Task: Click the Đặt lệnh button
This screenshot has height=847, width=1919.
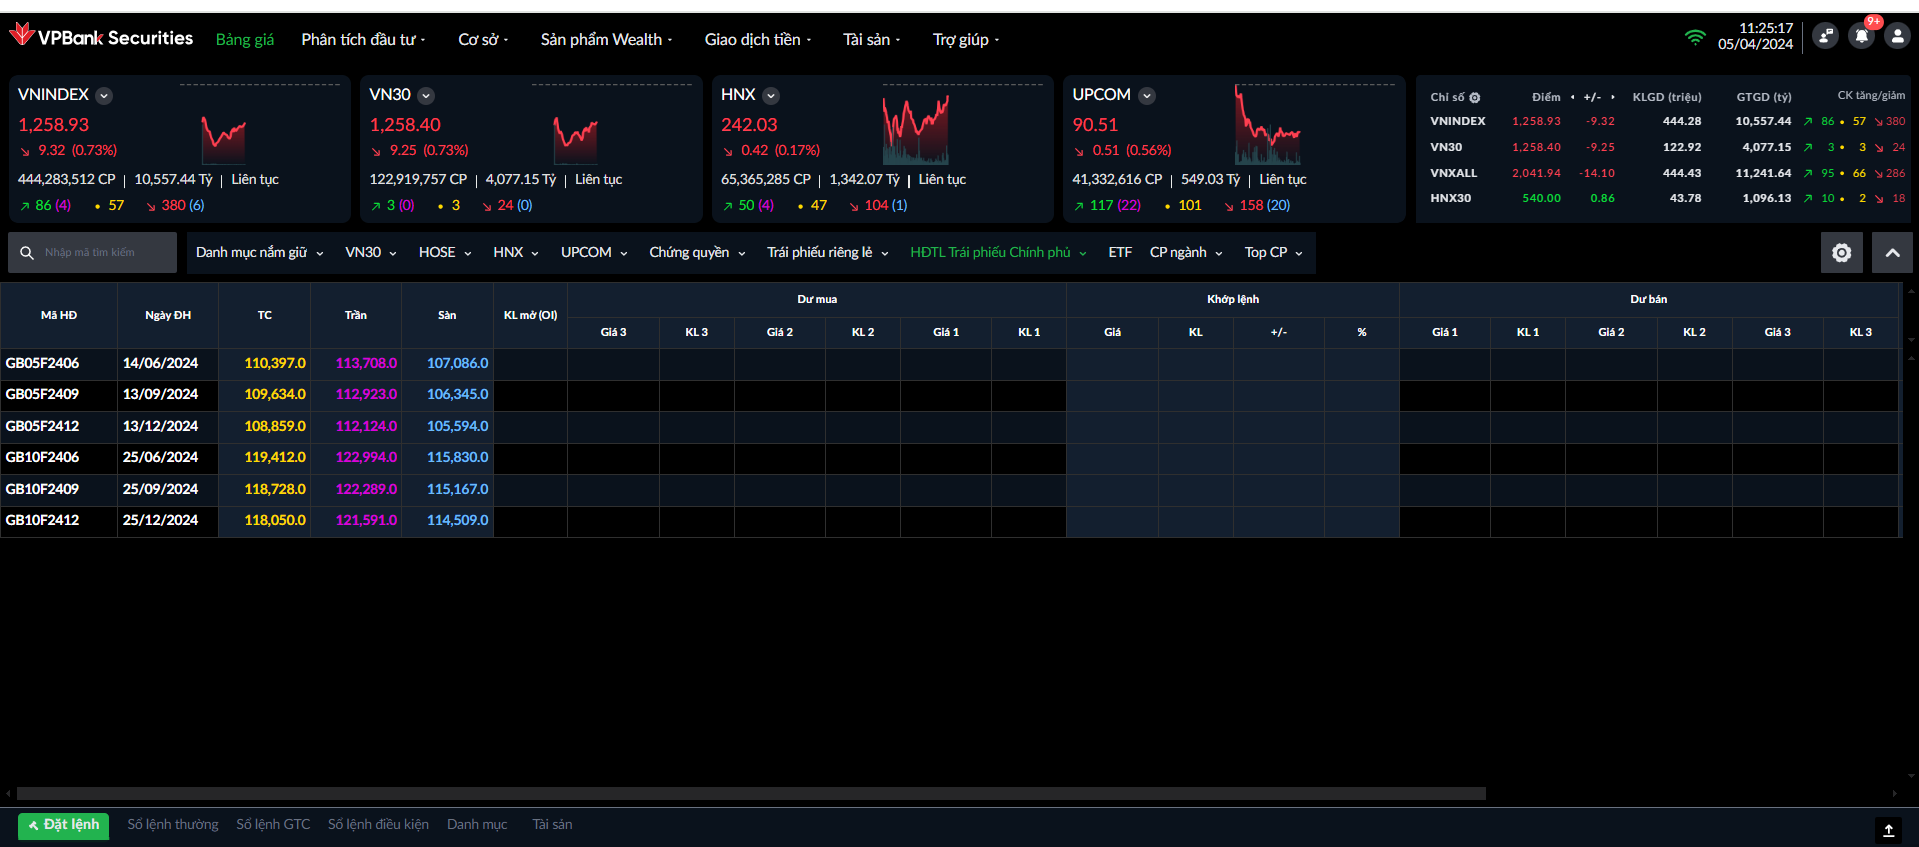Action: tap(63, 825)
